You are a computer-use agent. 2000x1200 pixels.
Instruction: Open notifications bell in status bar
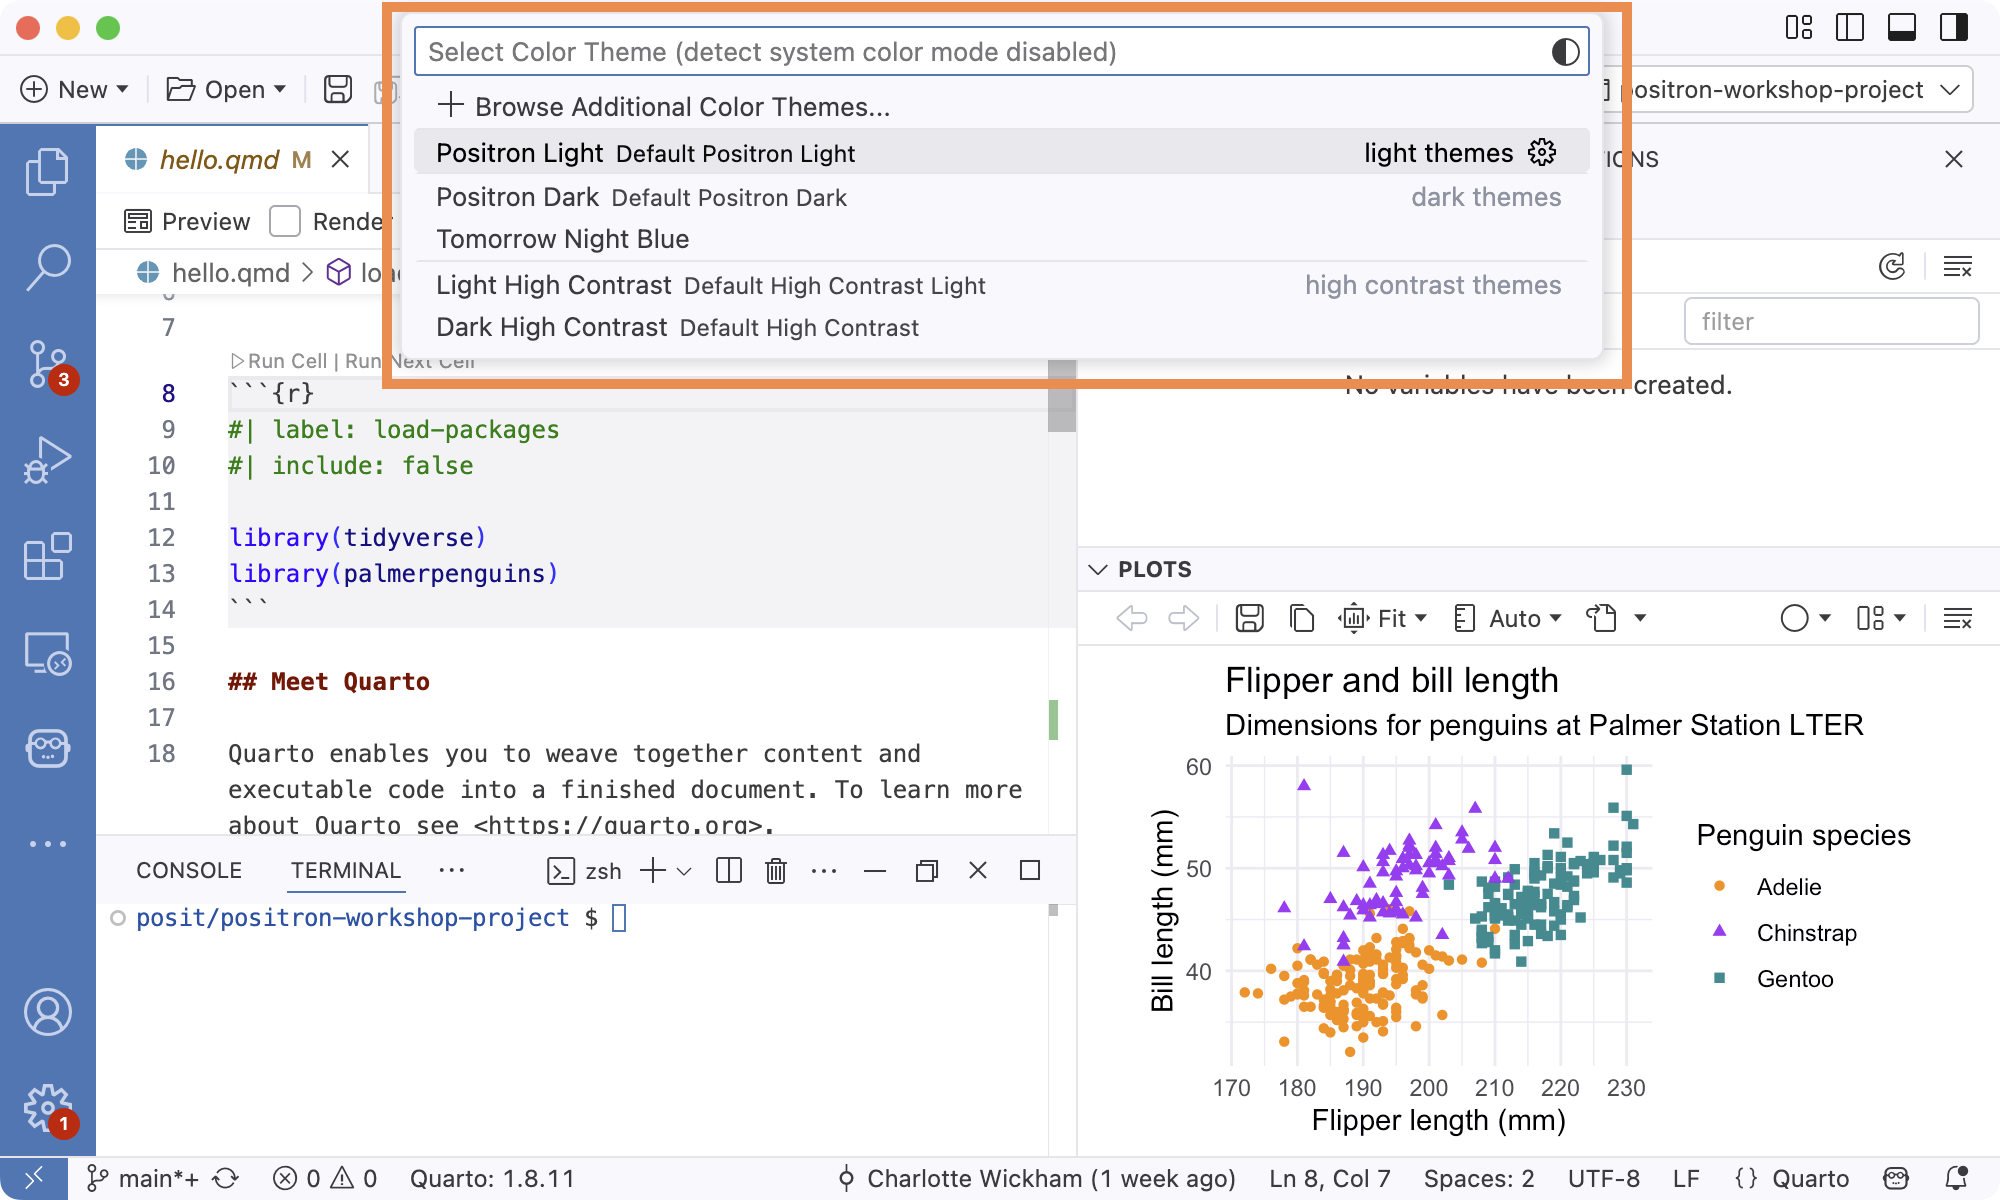[1957, 1178]
